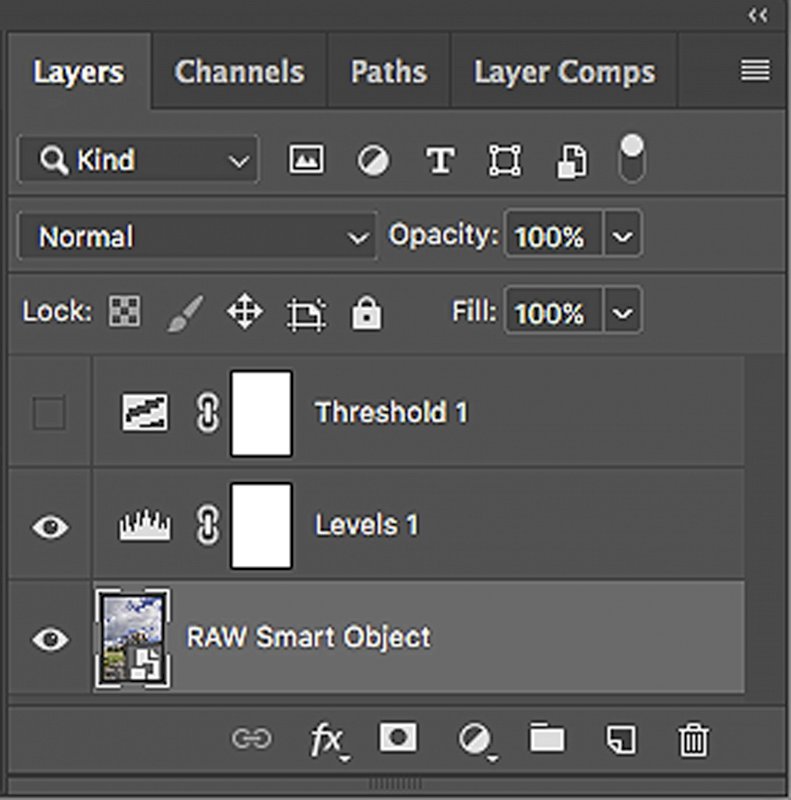
Task: Open the Normal blend mode dropdown
Action: point(197,237)
